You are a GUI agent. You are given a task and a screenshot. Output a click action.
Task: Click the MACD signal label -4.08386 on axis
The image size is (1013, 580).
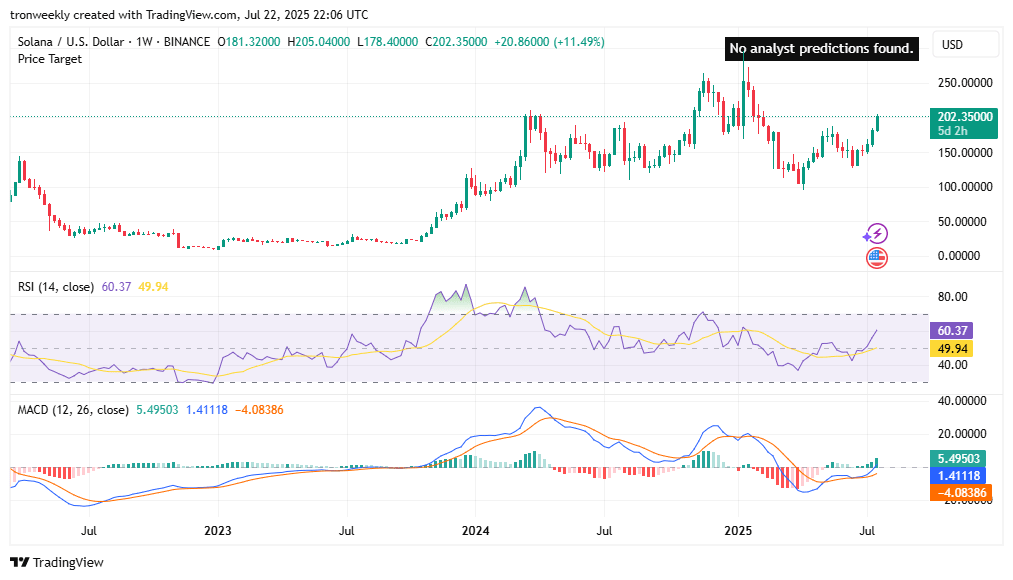click(960, 493)
